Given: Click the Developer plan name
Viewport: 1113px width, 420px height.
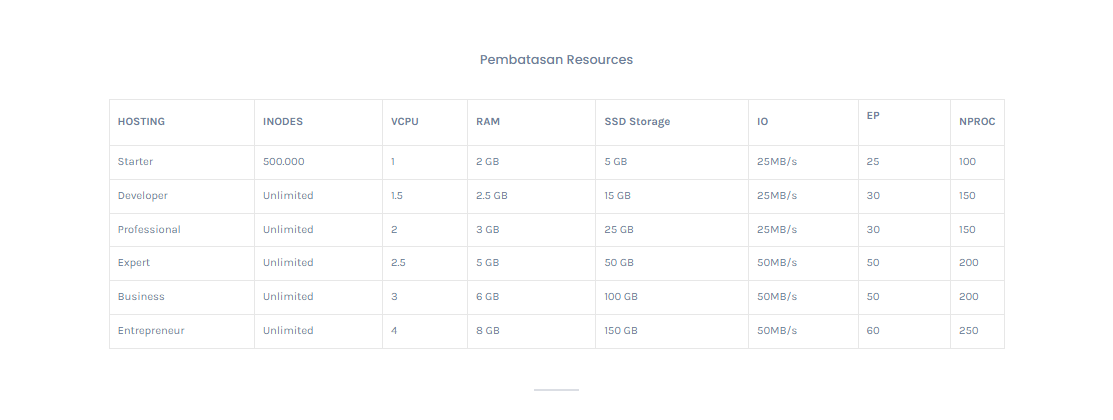Looking at the screenshot, I should pos(142,196).
